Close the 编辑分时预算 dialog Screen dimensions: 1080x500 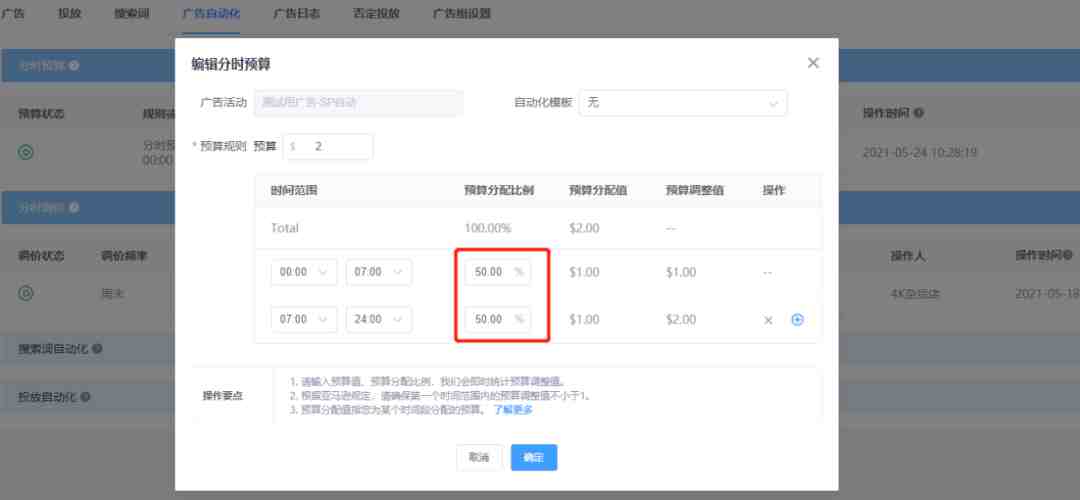point(813,63)
